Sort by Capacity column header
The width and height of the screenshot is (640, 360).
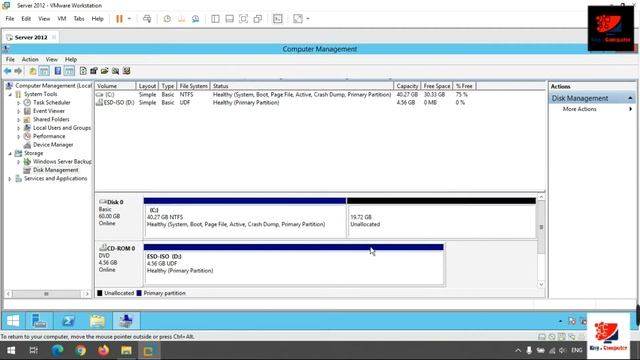407,86
